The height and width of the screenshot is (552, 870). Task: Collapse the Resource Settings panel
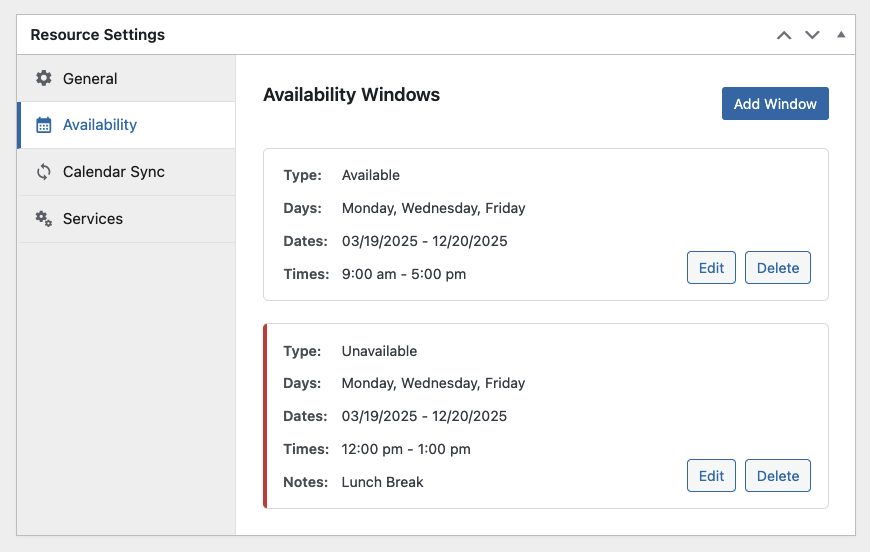coord(841,34)
